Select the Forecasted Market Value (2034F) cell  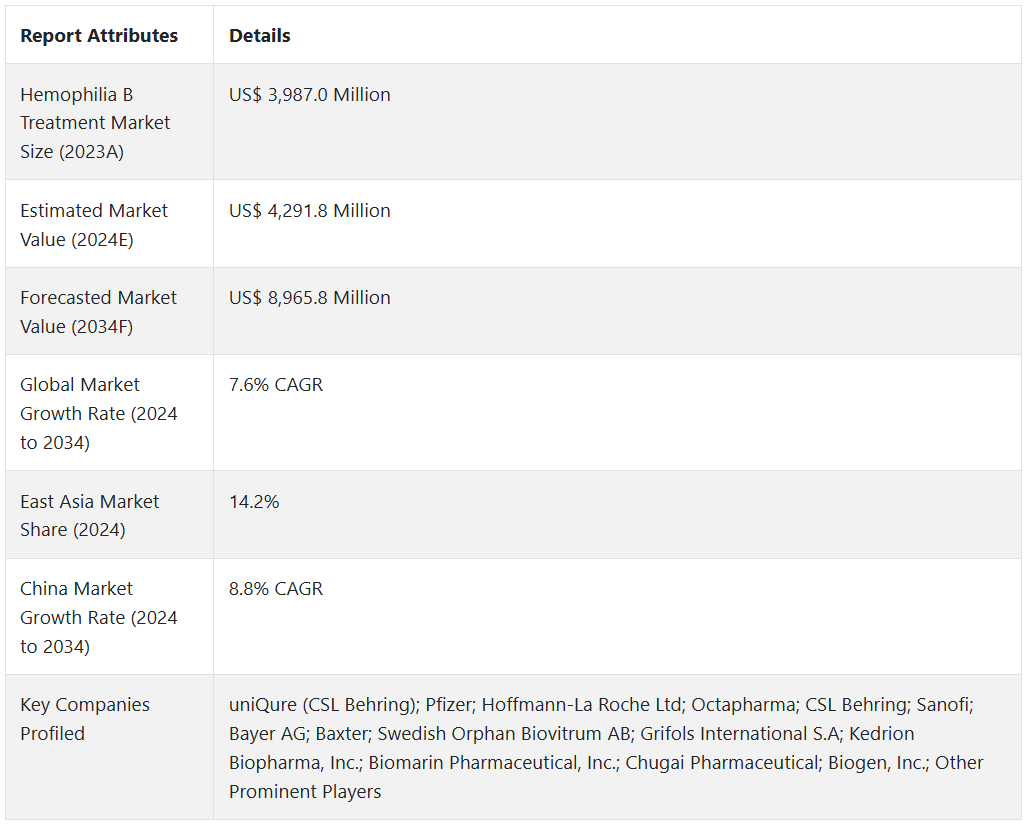tap(98, 312)
